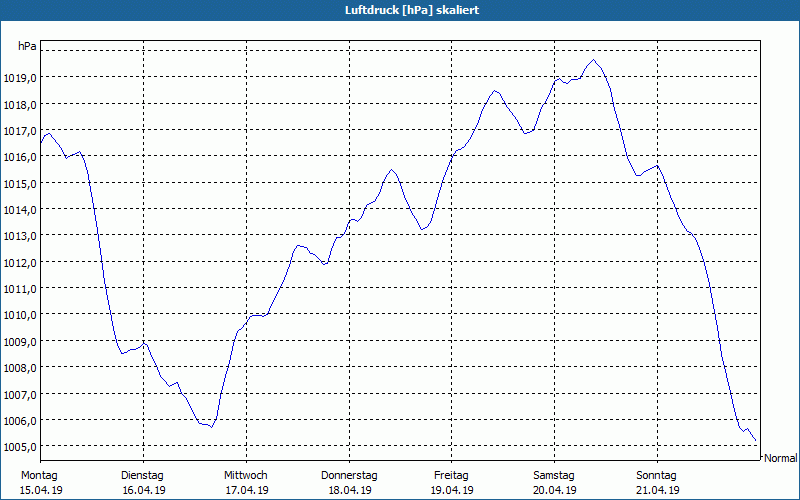Select the date 19.04.19
The image size is (800, 500).
(452, 490)
